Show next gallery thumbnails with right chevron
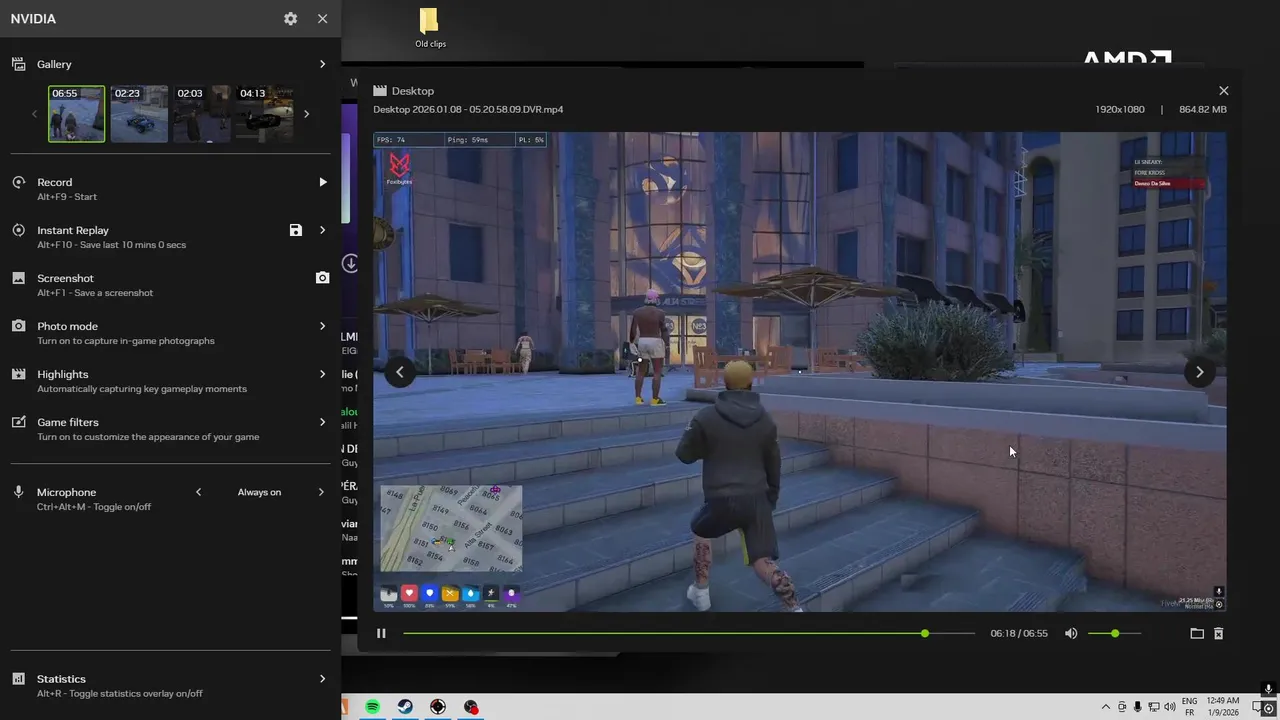The image size is (1280, 720). [x=306, y=114]
